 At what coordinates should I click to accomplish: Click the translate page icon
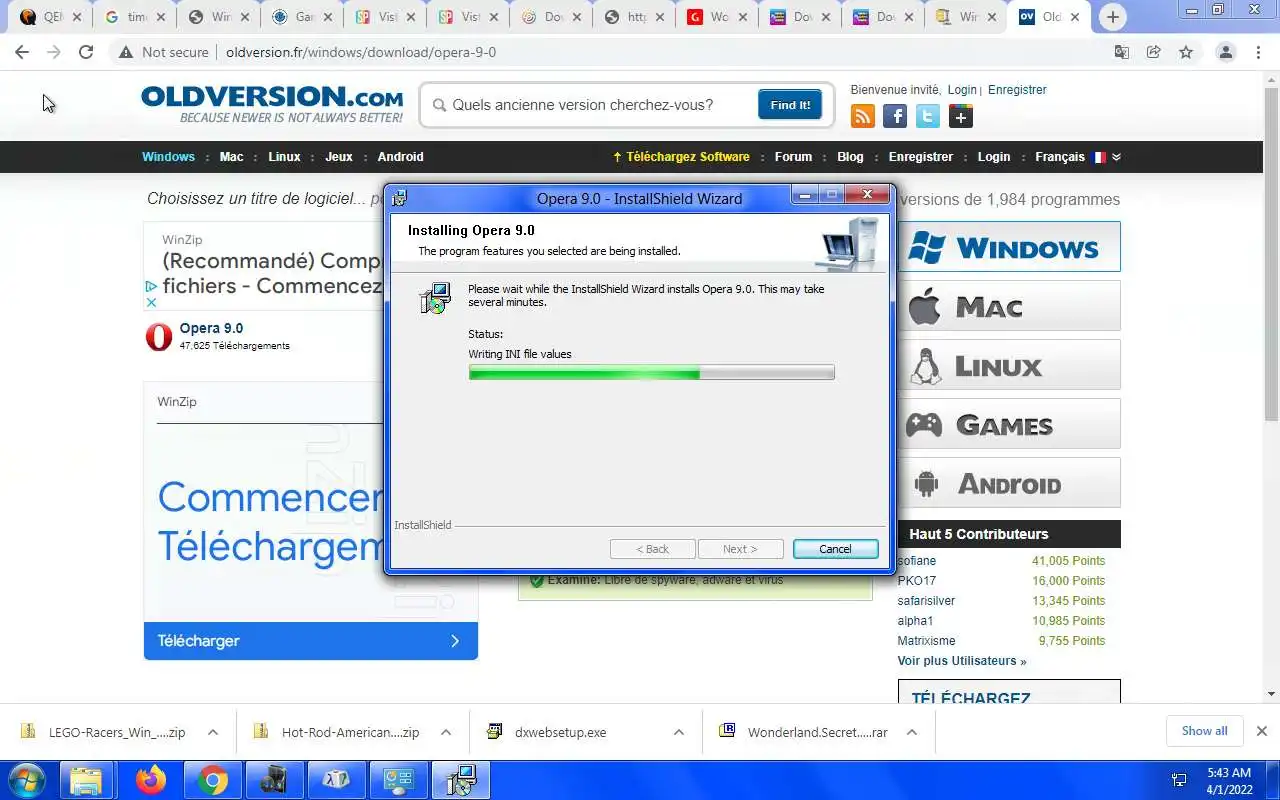1122,52
